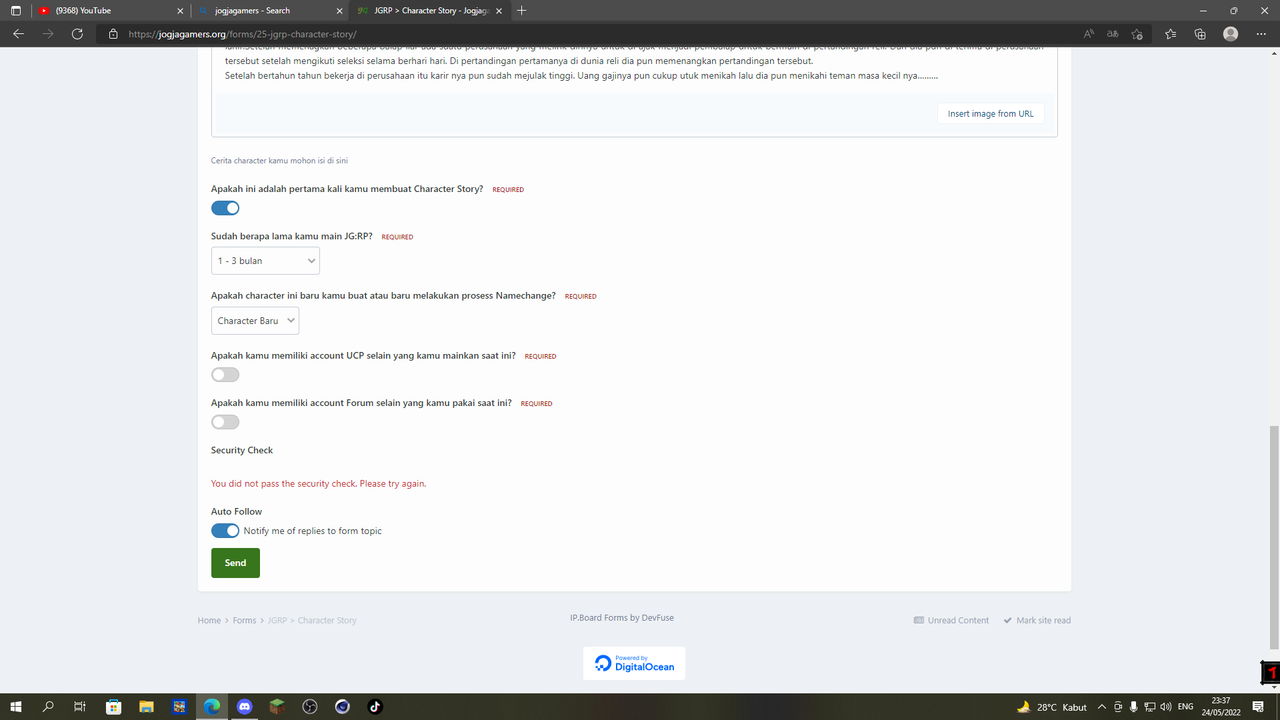Open Unread Content link

951,620
